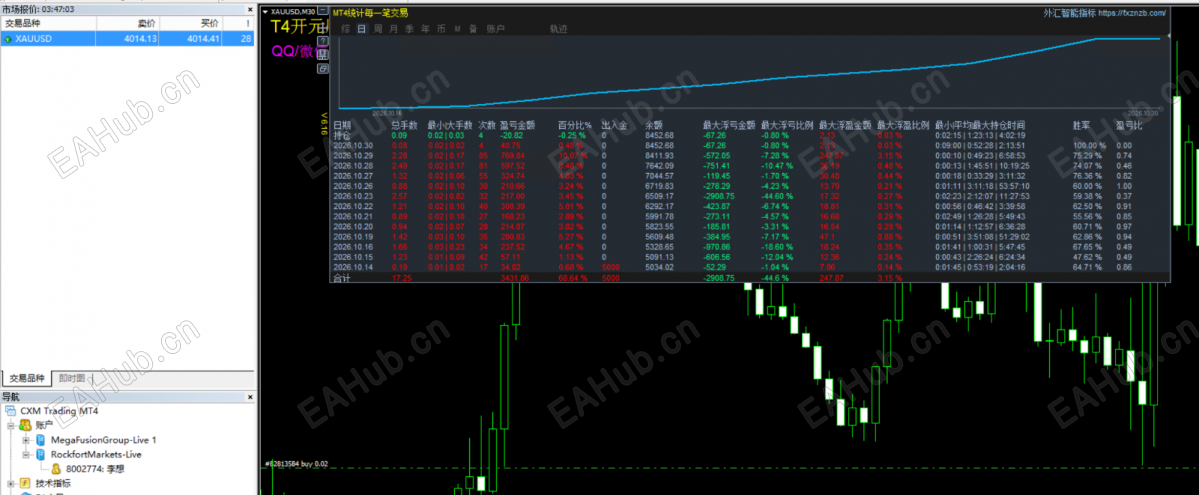The image size is (1199, 495).
Task: Collapse the 账户 tree node
Action: [11, 425]
